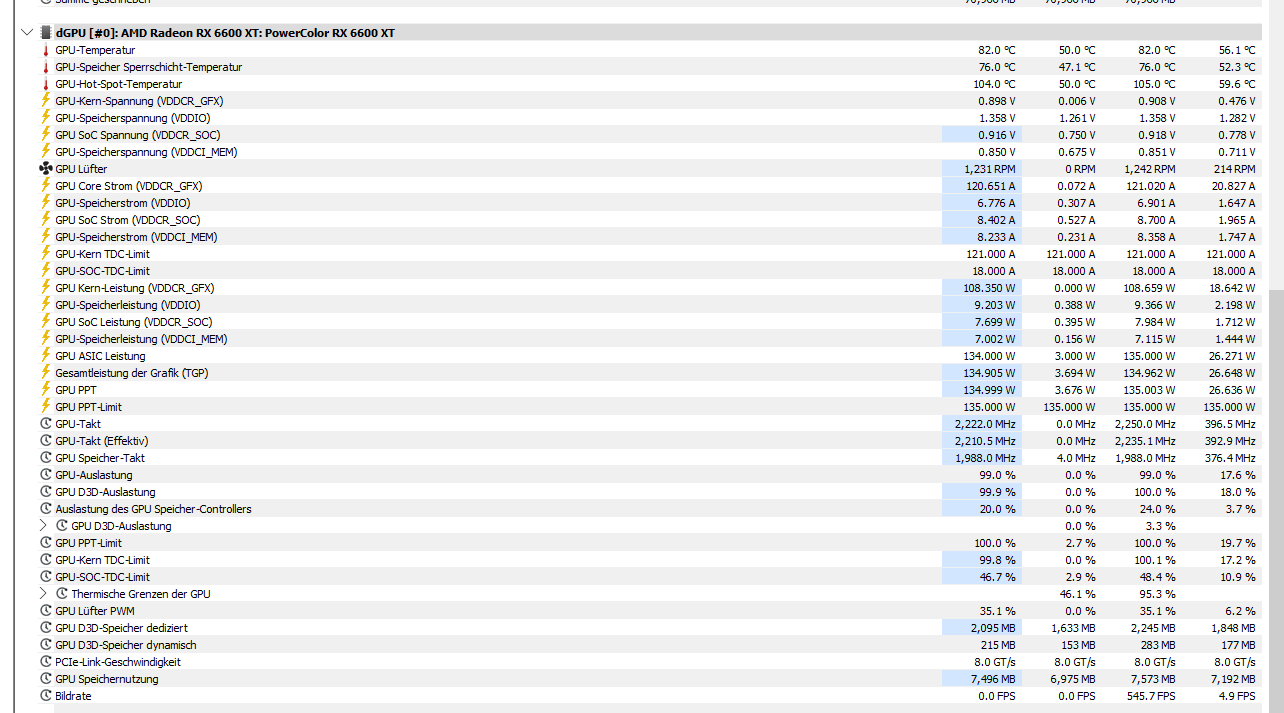The image size is (1284, 713).
Task: Click lightning icon of GPU-Kern TDC-Limit amps row
Action: click(x=45, y=254)
